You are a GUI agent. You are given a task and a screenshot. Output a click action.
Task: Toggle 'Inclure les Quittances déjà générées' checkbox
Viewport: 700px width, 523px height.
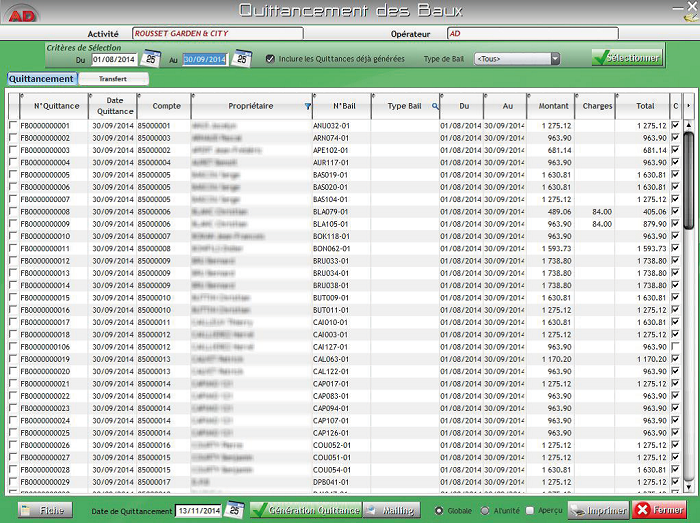[270, 60]
